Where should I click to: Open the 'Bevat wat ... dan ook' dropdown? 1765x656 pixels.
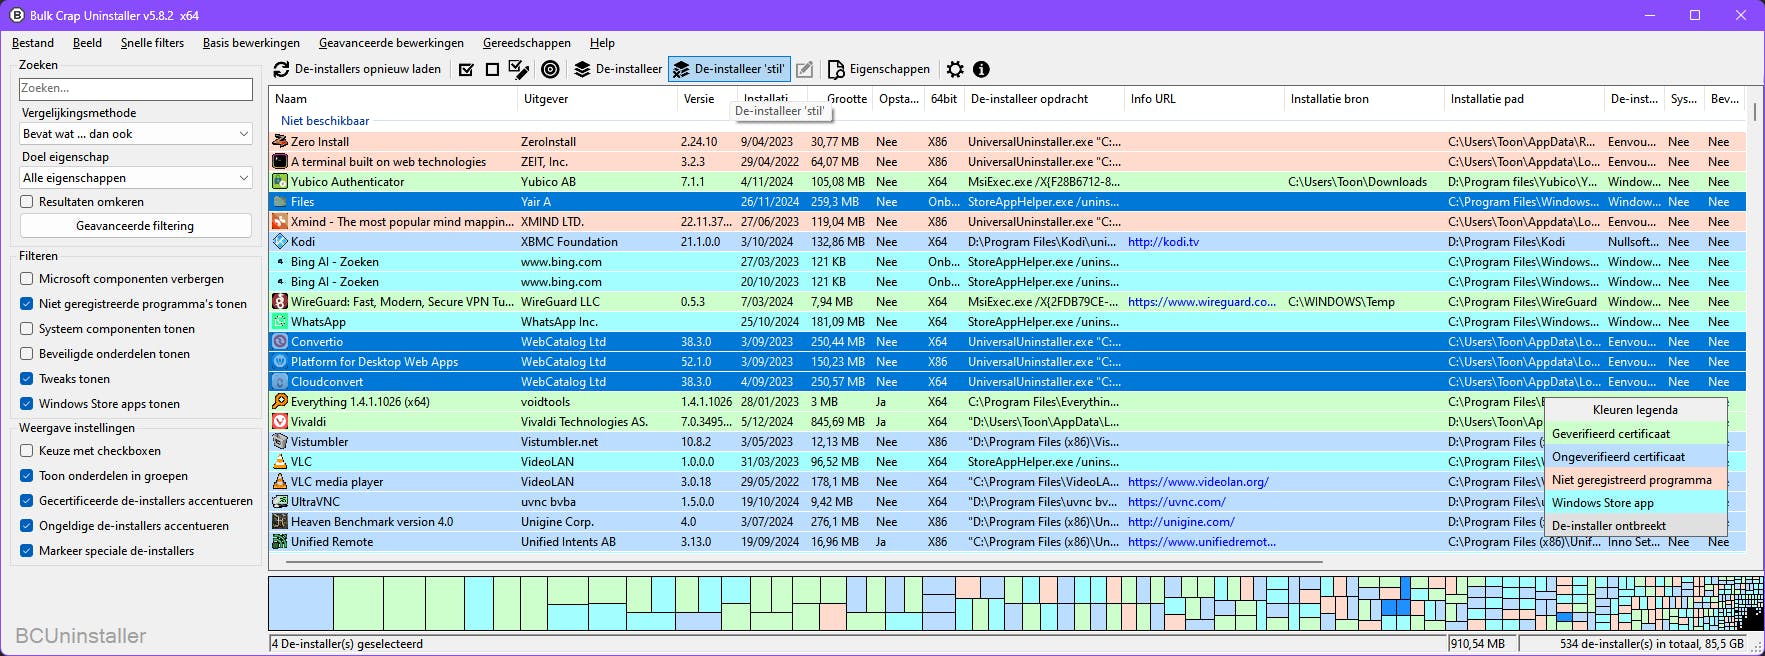click(136, 134)
